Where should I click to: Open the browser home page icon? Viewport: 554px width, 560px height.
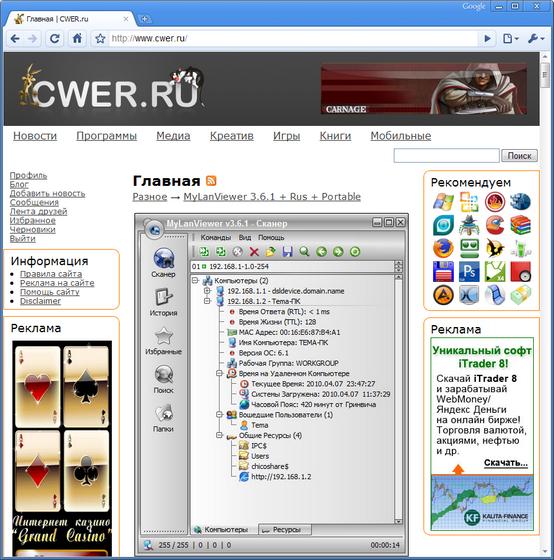[77, 39]
